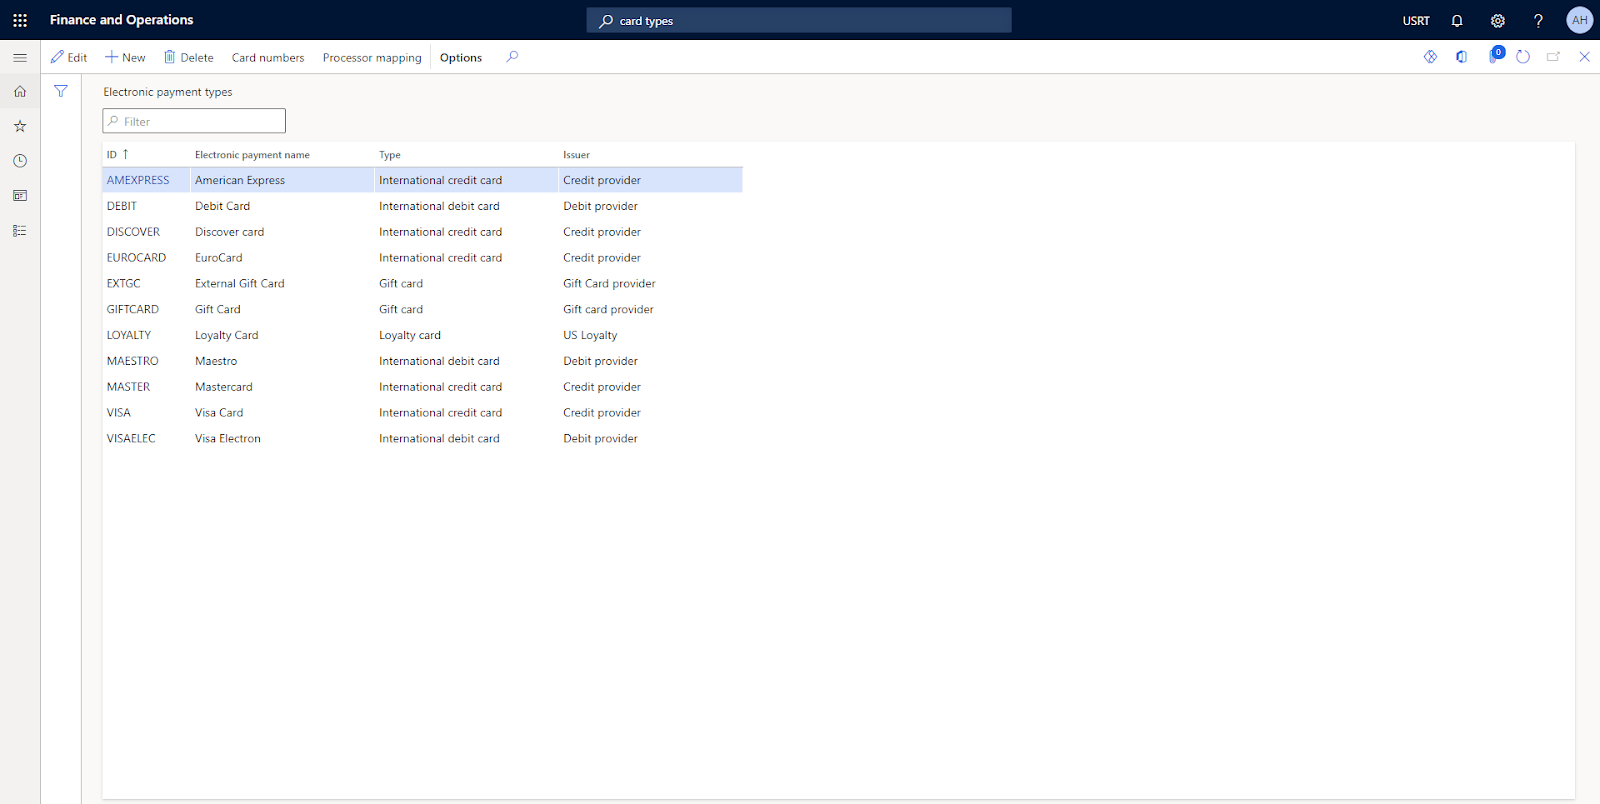Select the AMEXPRESS row ID
The image size is (1600, 804).
138,180
